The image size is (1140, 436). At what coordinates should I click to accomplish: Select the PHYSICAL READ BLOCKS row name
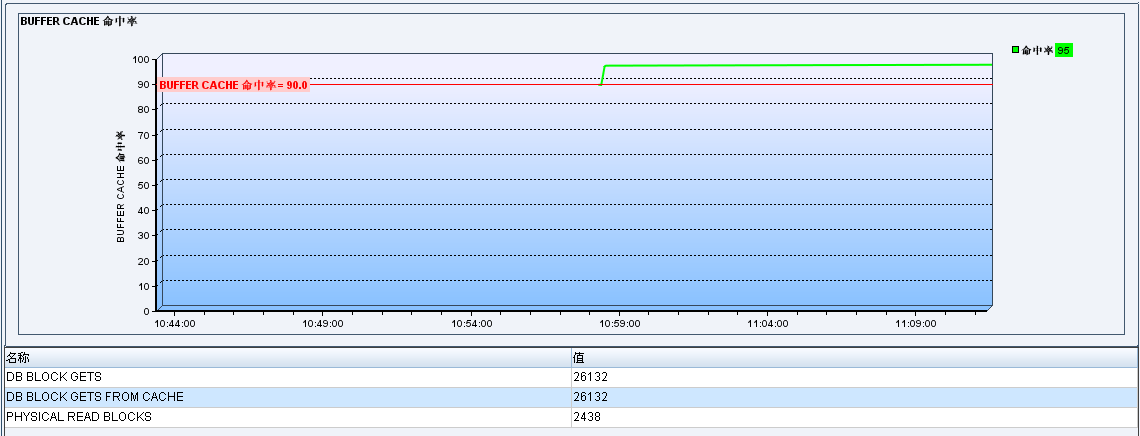click(x=79, y=417)
